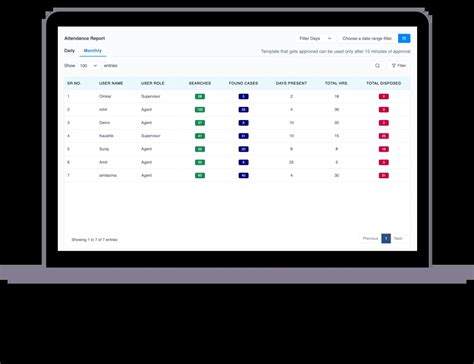Click the red disposed badge in Omkar's row
This screenshot has width=474, height=364.
pos(384,97)
